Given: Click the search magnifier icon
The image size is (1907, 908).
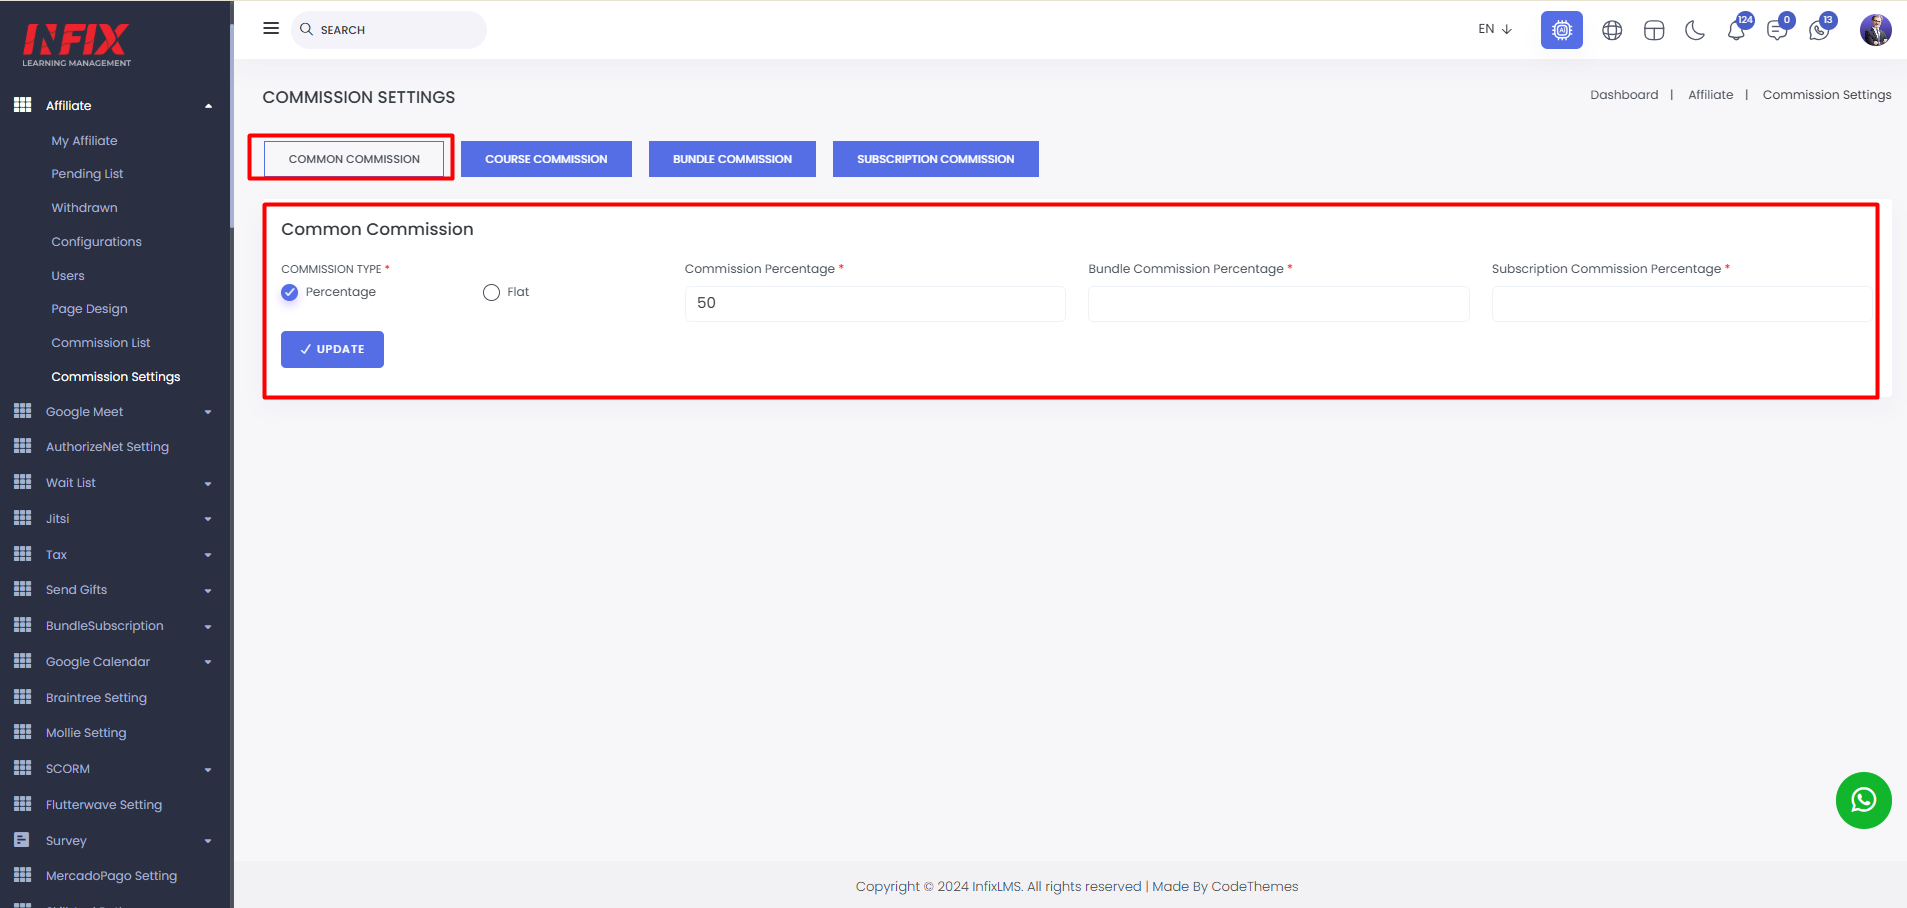Looking at the screenshot, I should (x=307, y=29).
